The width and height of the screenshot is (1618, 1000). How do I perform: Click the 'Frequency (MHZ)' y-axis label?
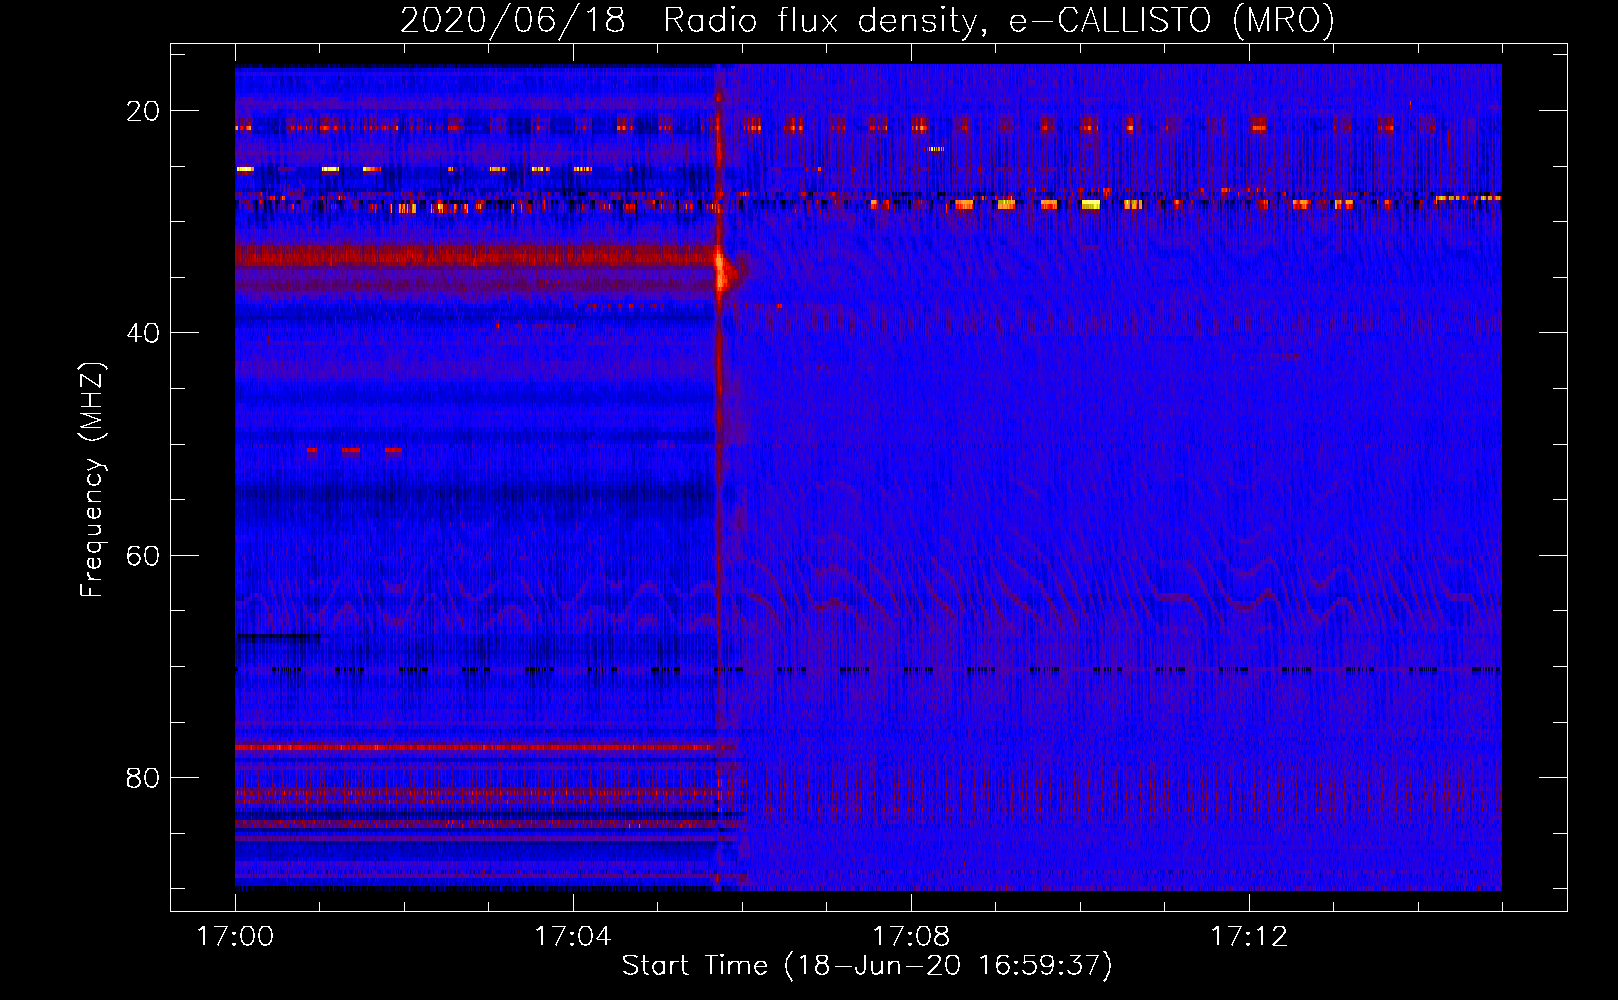[x=92, y=480]
